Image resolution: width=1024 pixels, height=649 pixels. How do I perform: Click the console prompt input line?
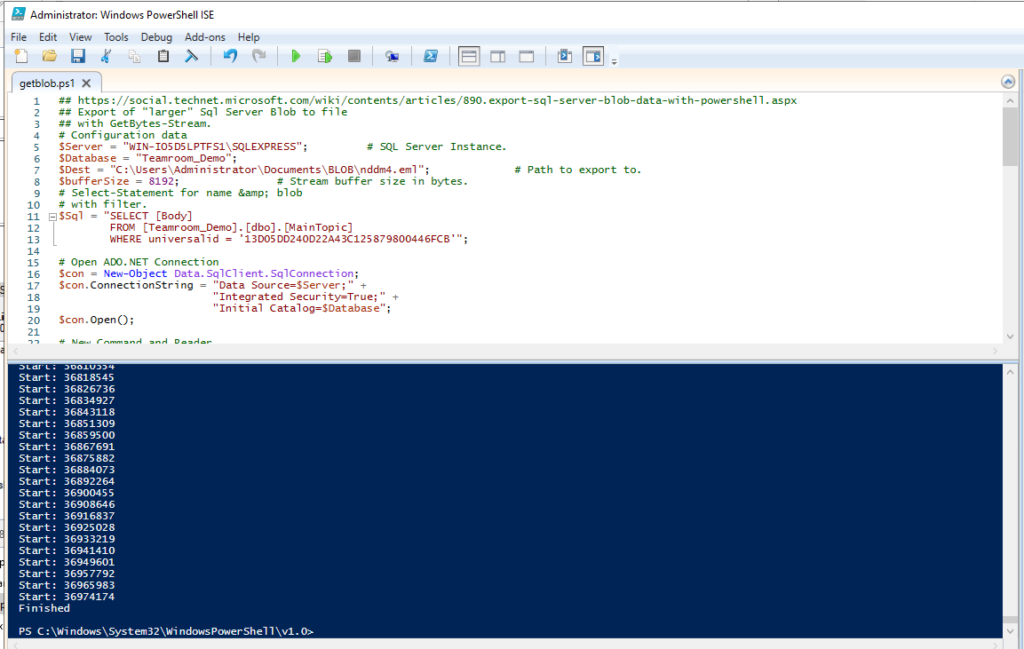(x=400, y=631)
